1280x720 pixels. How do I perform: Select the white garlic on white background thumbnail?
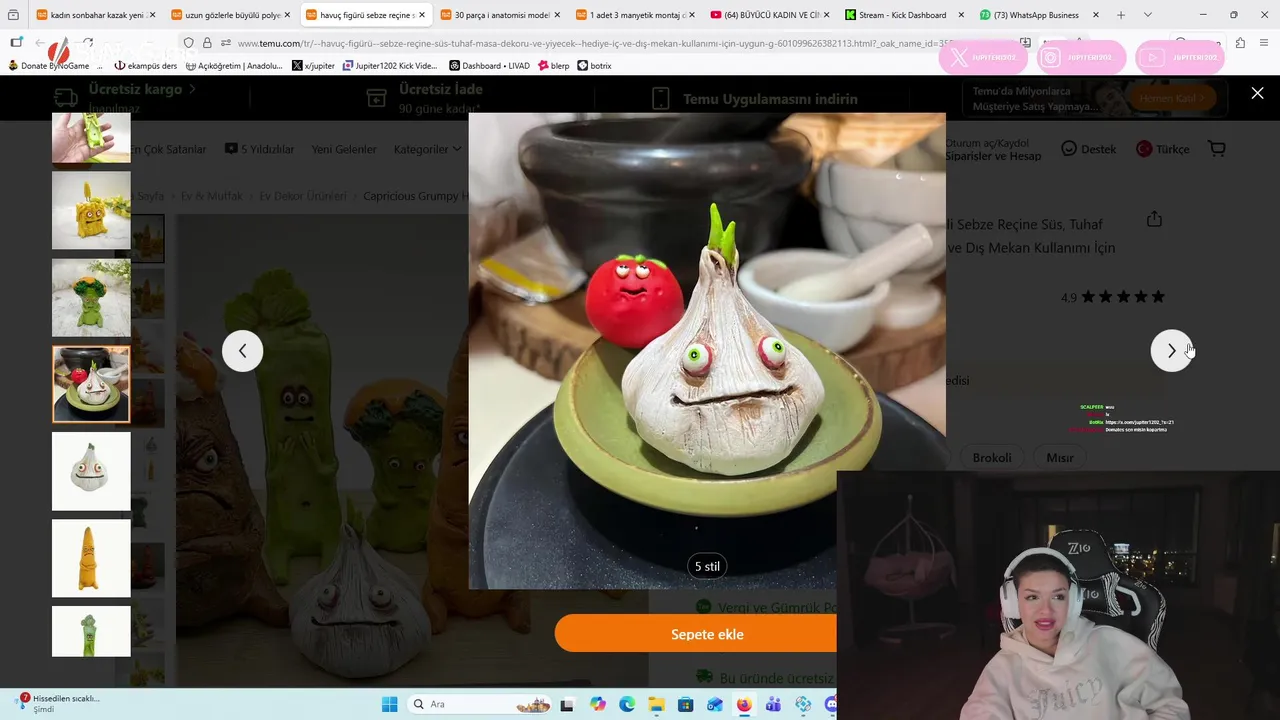click(91, 471)
